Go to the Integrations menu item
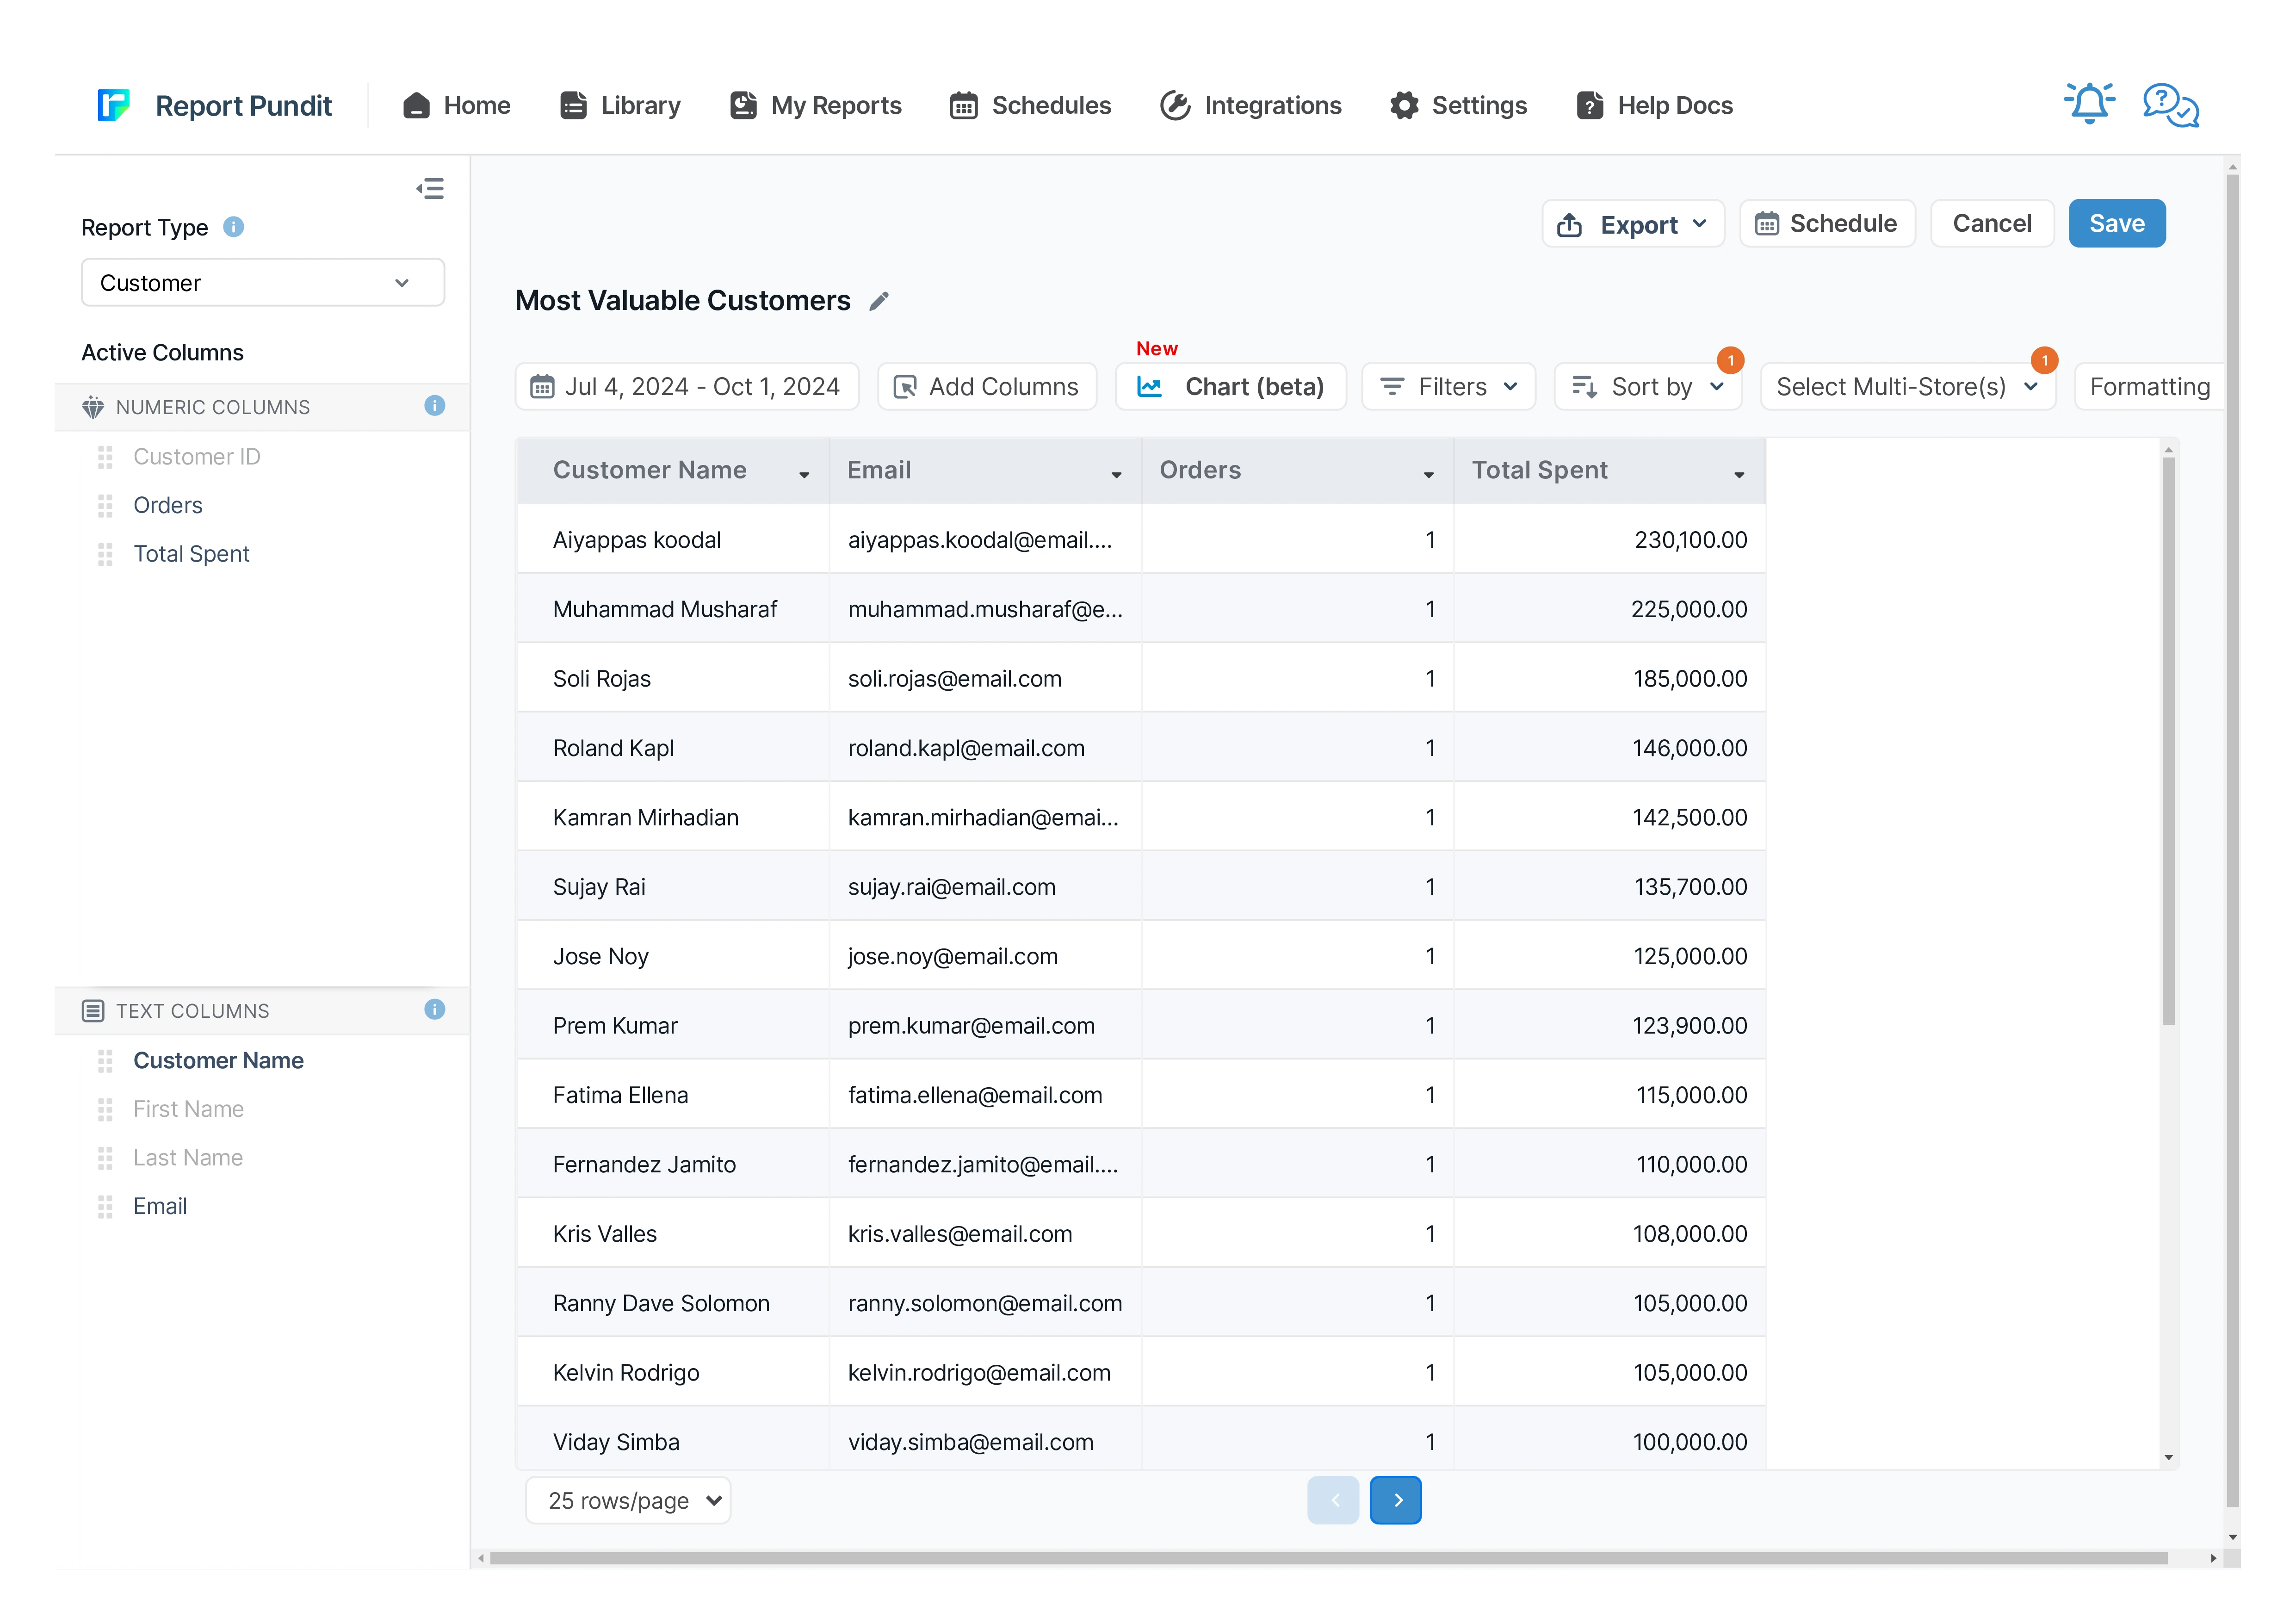The width and height of the screenshot is (2296, 1623). [1251, 105]
